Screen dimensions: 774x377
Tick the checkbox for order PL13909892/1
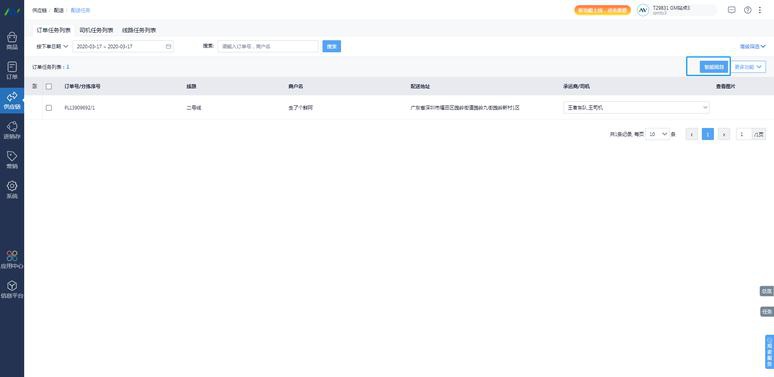(x=48, y=108)
